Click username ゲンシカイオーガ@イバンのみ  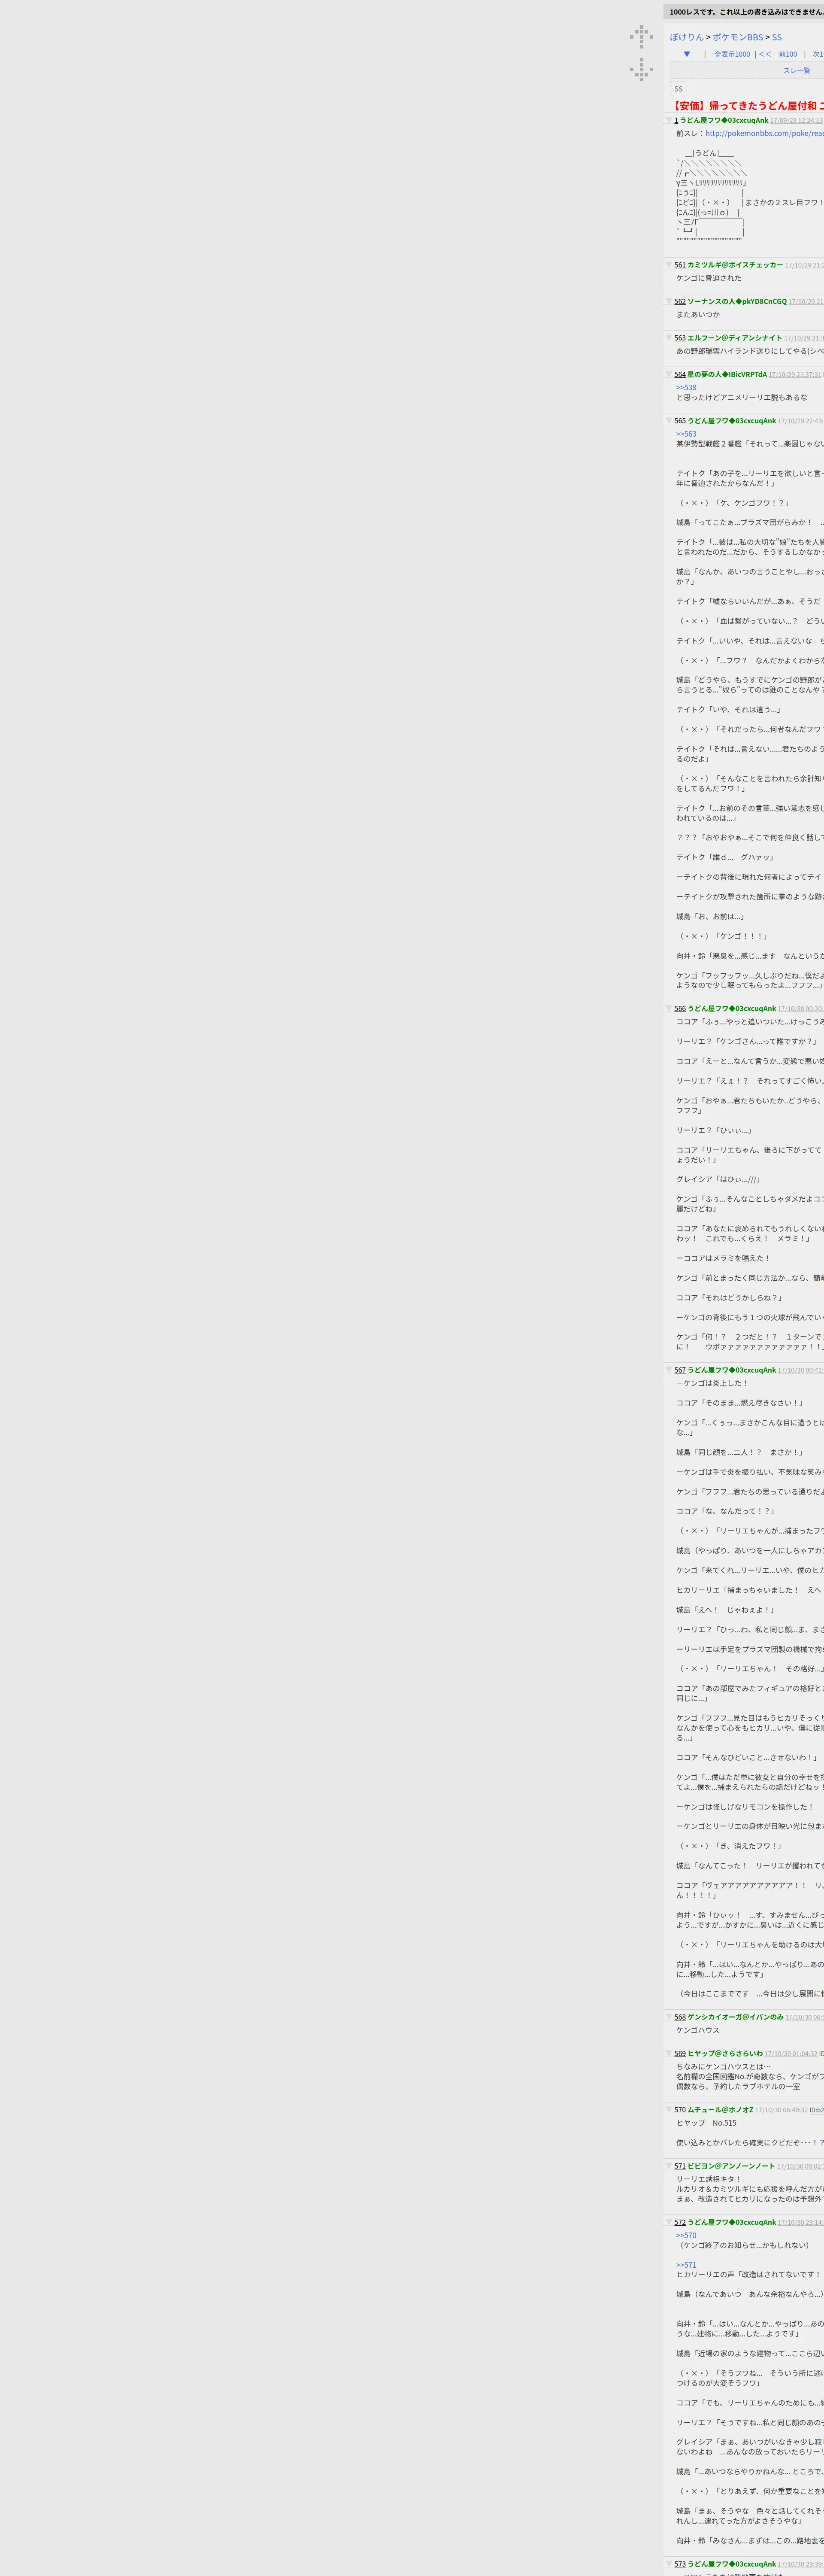[x=735, y=2017]
